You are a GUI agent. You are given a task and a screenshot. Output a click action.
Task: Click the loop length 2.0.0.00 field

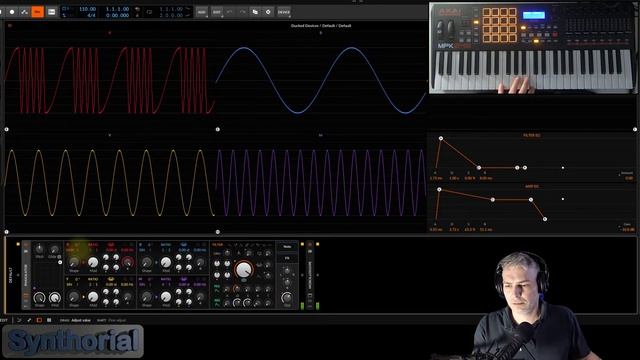coord(171,16)
